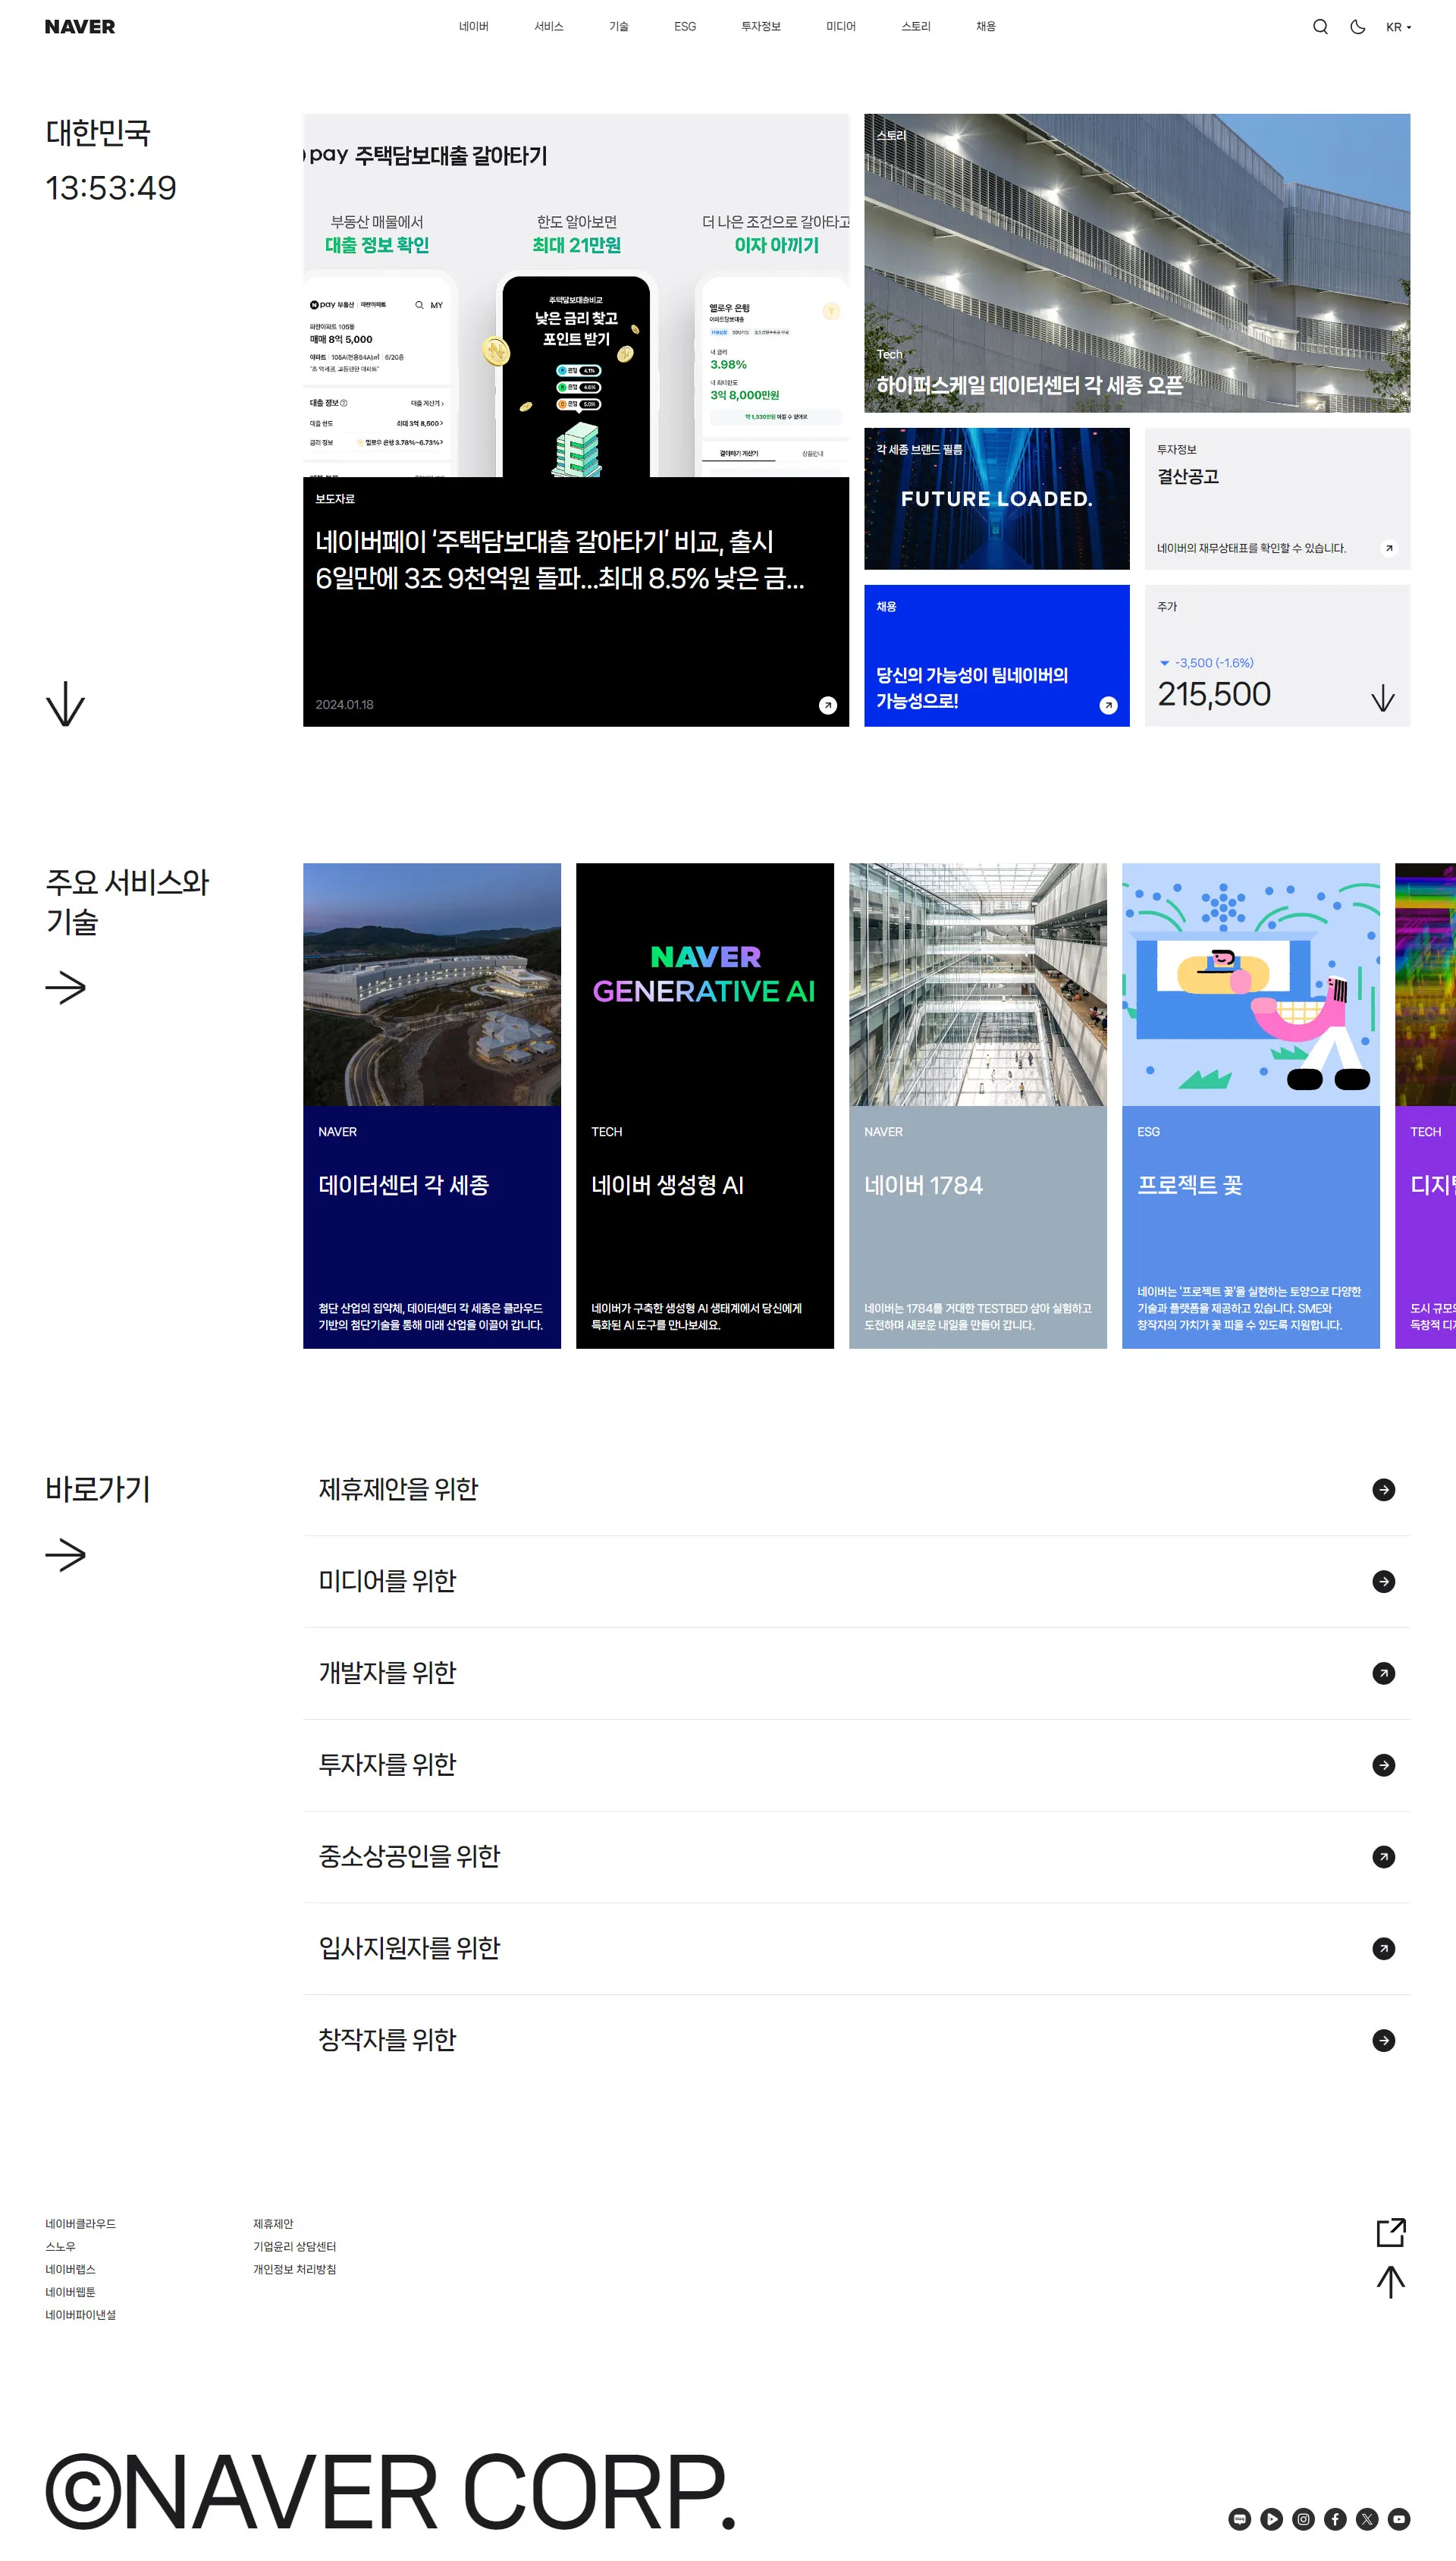Click the arrow icon in the 투자자를 위한 row
Image resolution: width=1456 pixels, height=2561 pixels.
1384,1765
